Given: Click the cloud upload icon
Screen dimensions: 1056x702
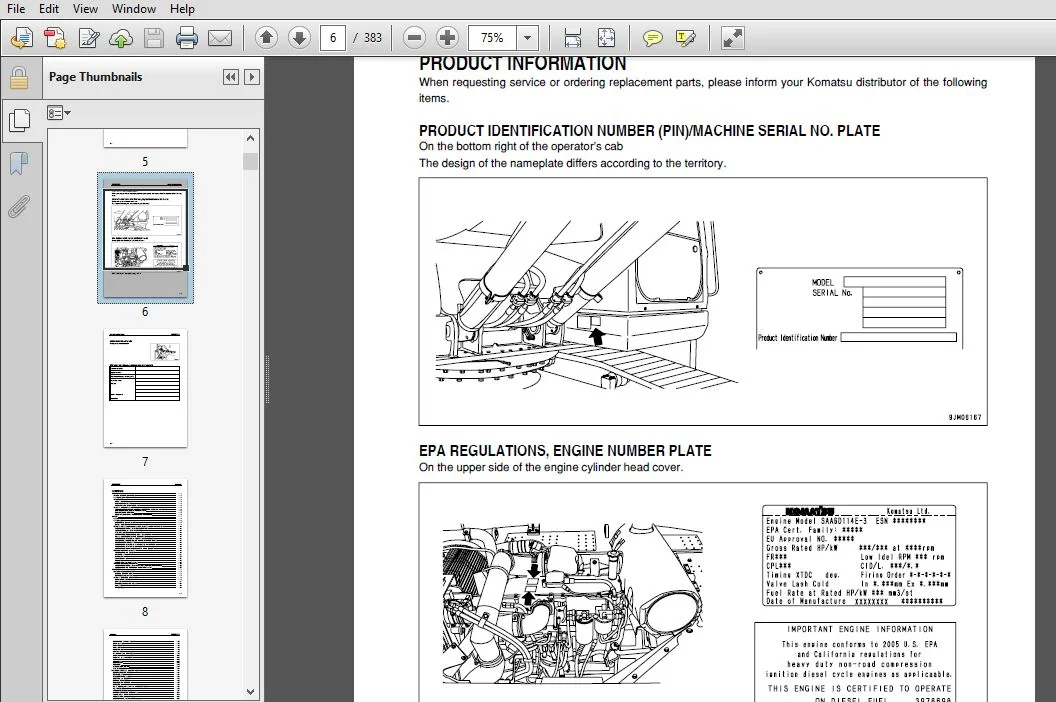Looking at the screenshot, I should point(121,38).
